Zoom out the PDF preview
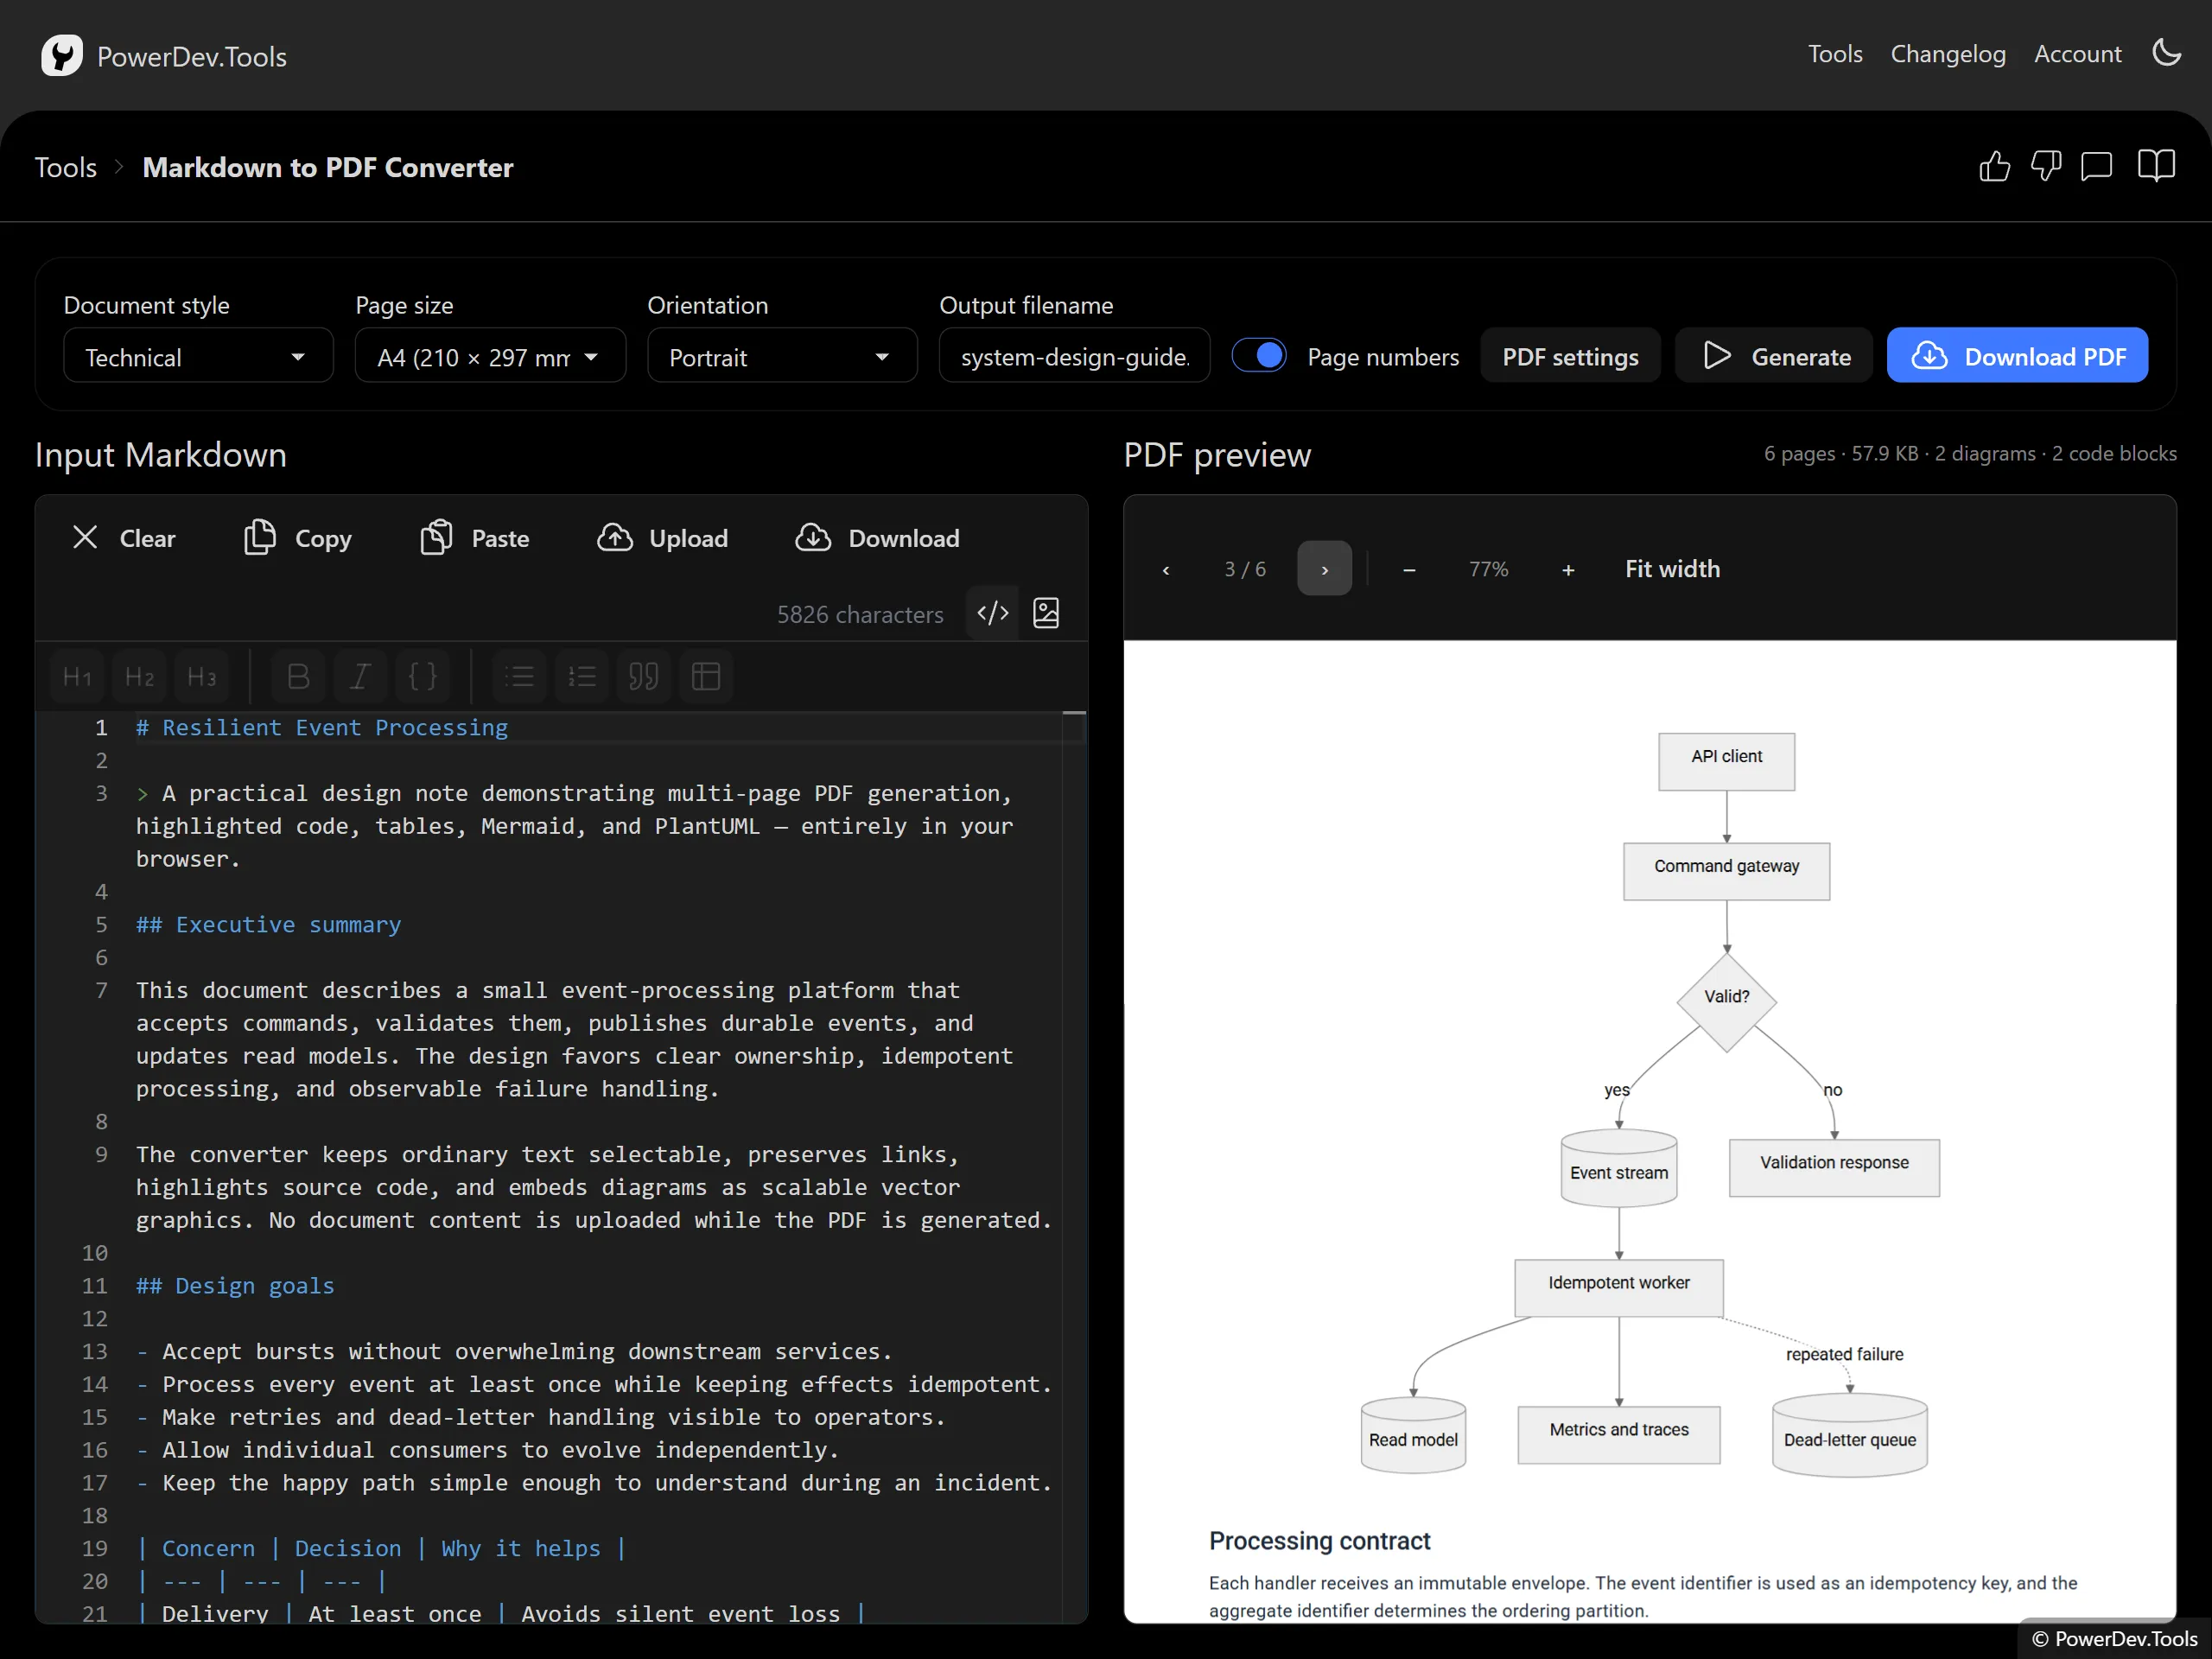Image resolution: width=2212 pixels, height=1659 pixels. [1409, 569]
